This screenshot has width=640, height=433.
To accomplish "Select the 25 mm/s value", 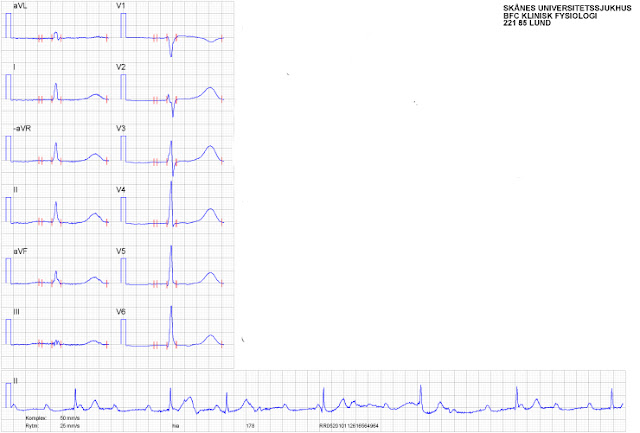I will click(x=70, y=426).
